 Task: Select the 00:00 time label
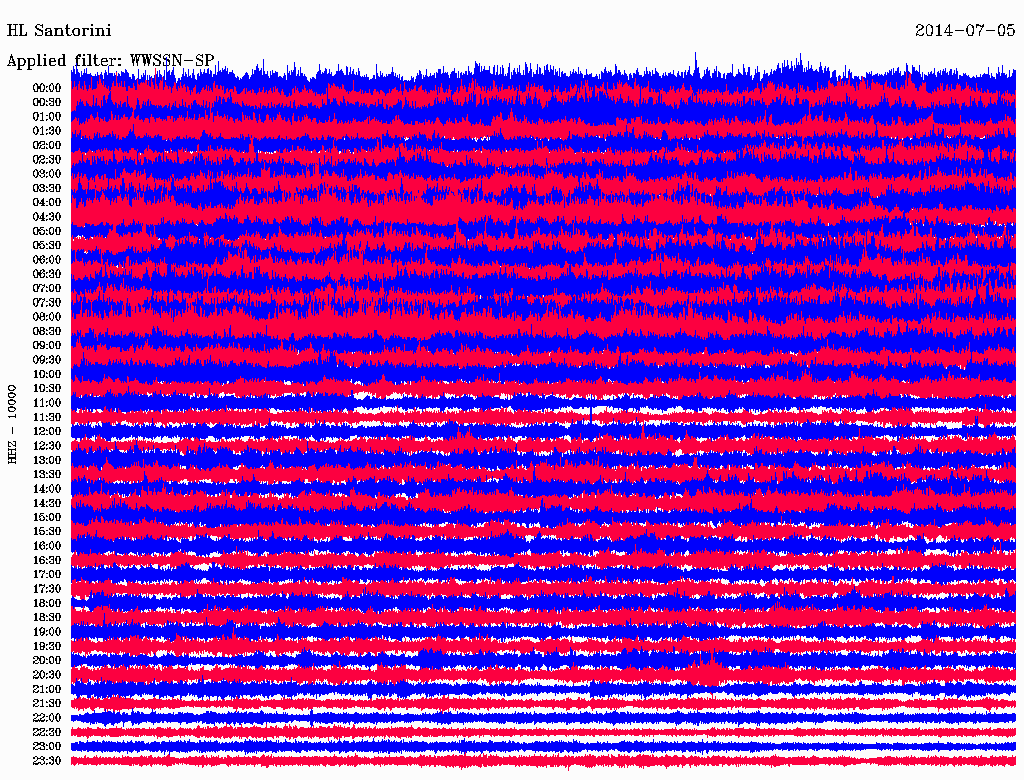coord(47,88)
